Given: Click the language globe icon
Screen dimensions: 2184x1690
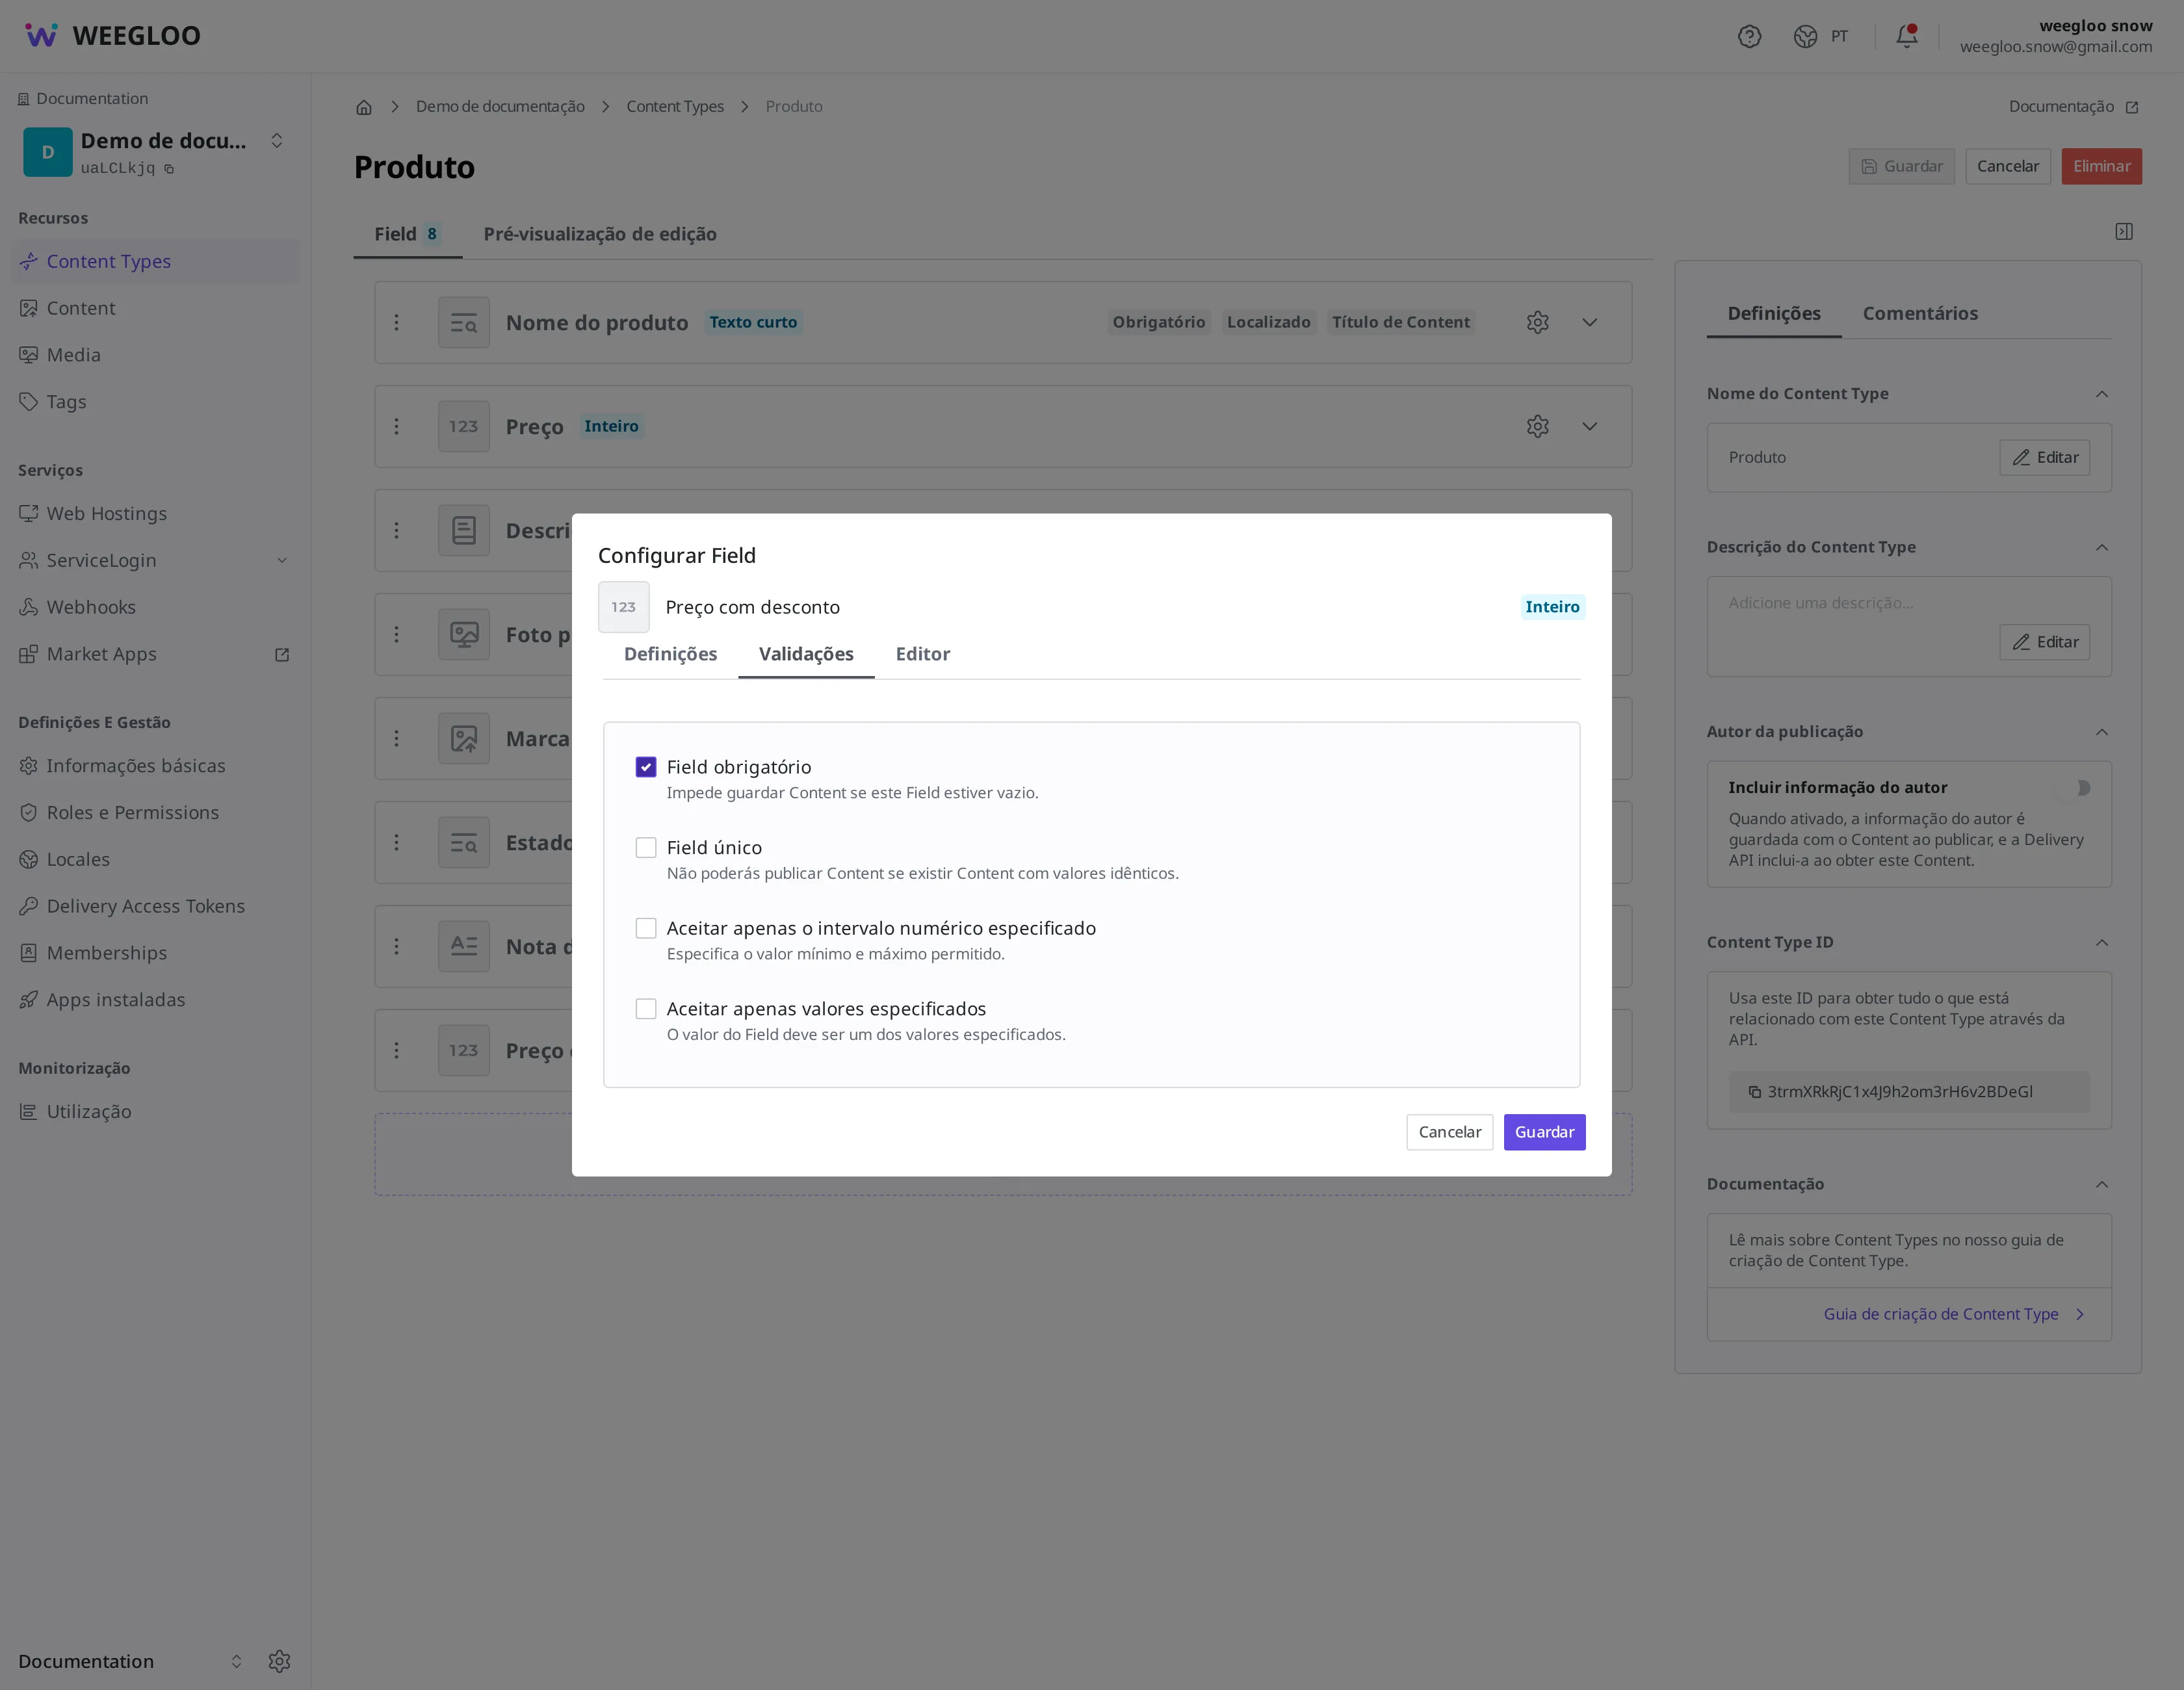Looking at the screenshot, I should [1805, 36].
